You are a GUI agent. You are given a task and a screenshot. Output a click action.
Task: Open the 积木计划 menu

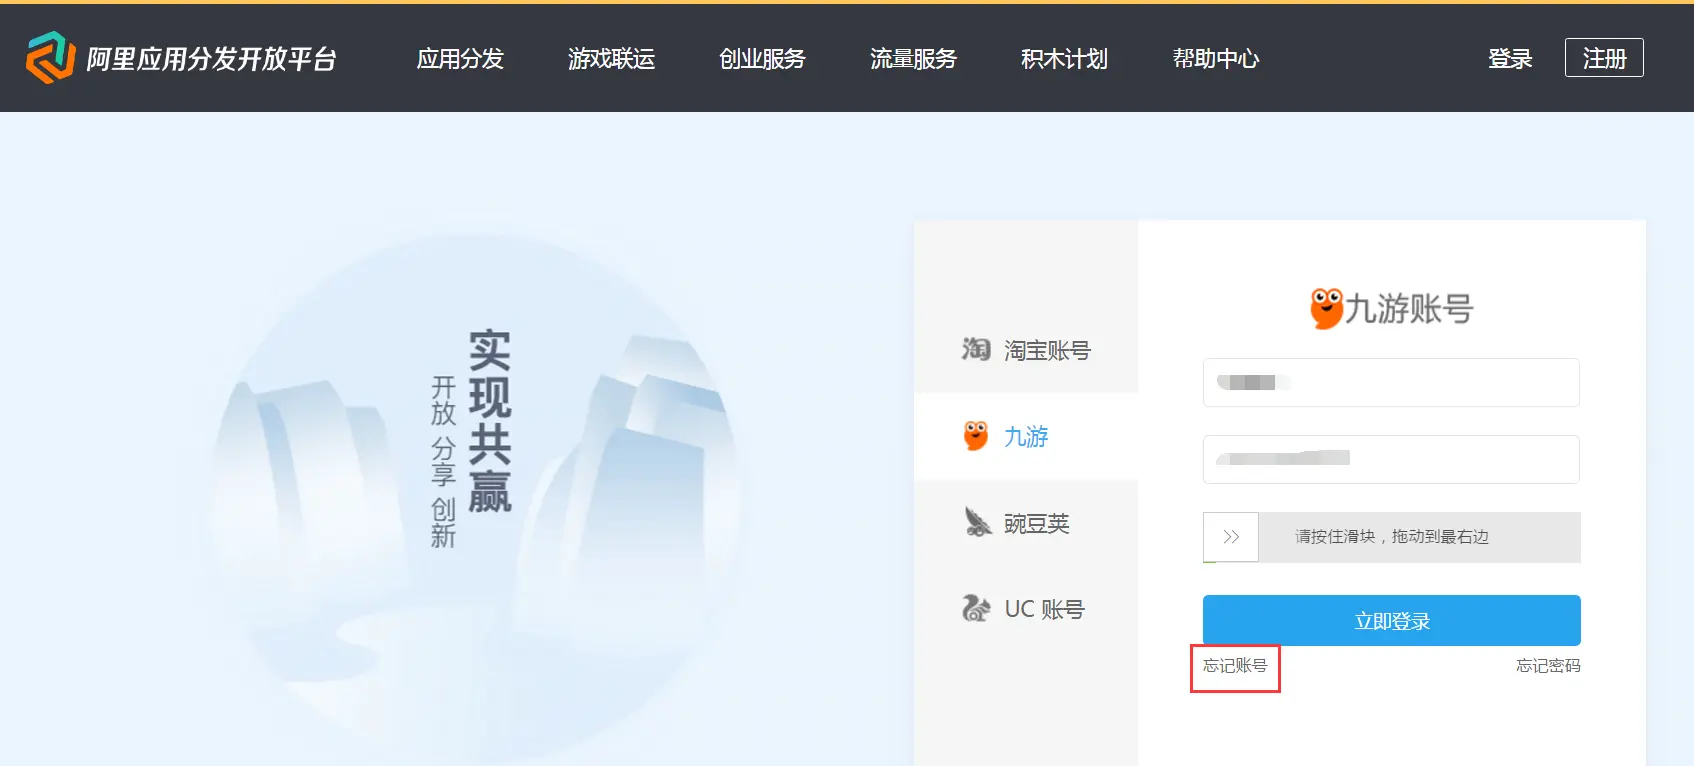click(x=1064, y=59)
